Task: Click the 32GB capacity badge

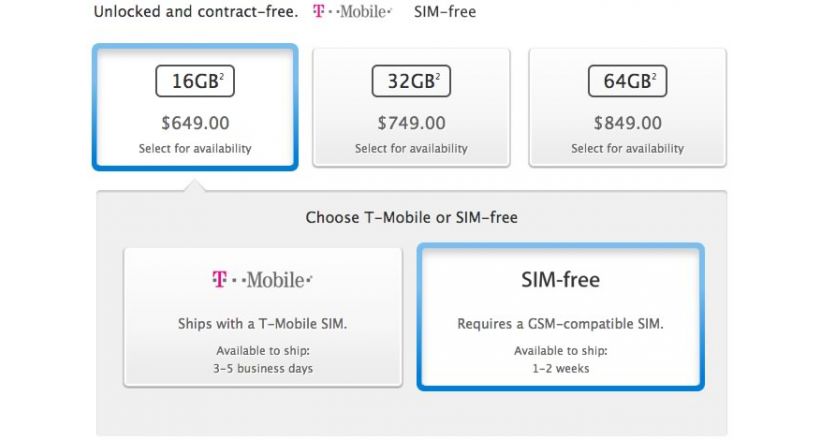Action: tap(411, 81)
